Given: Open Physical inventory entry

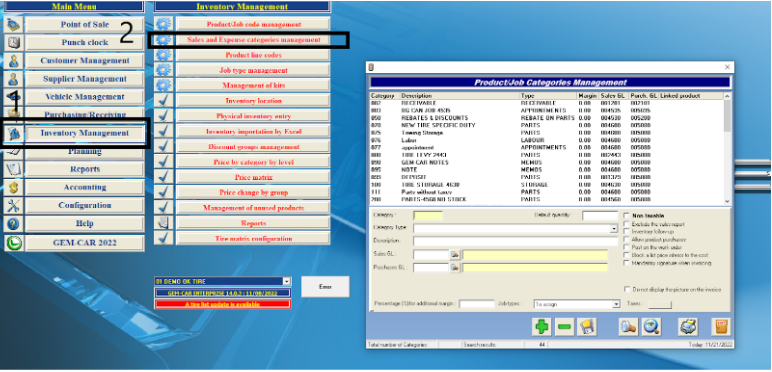Looking at the screenshot, I should (254, 116).
